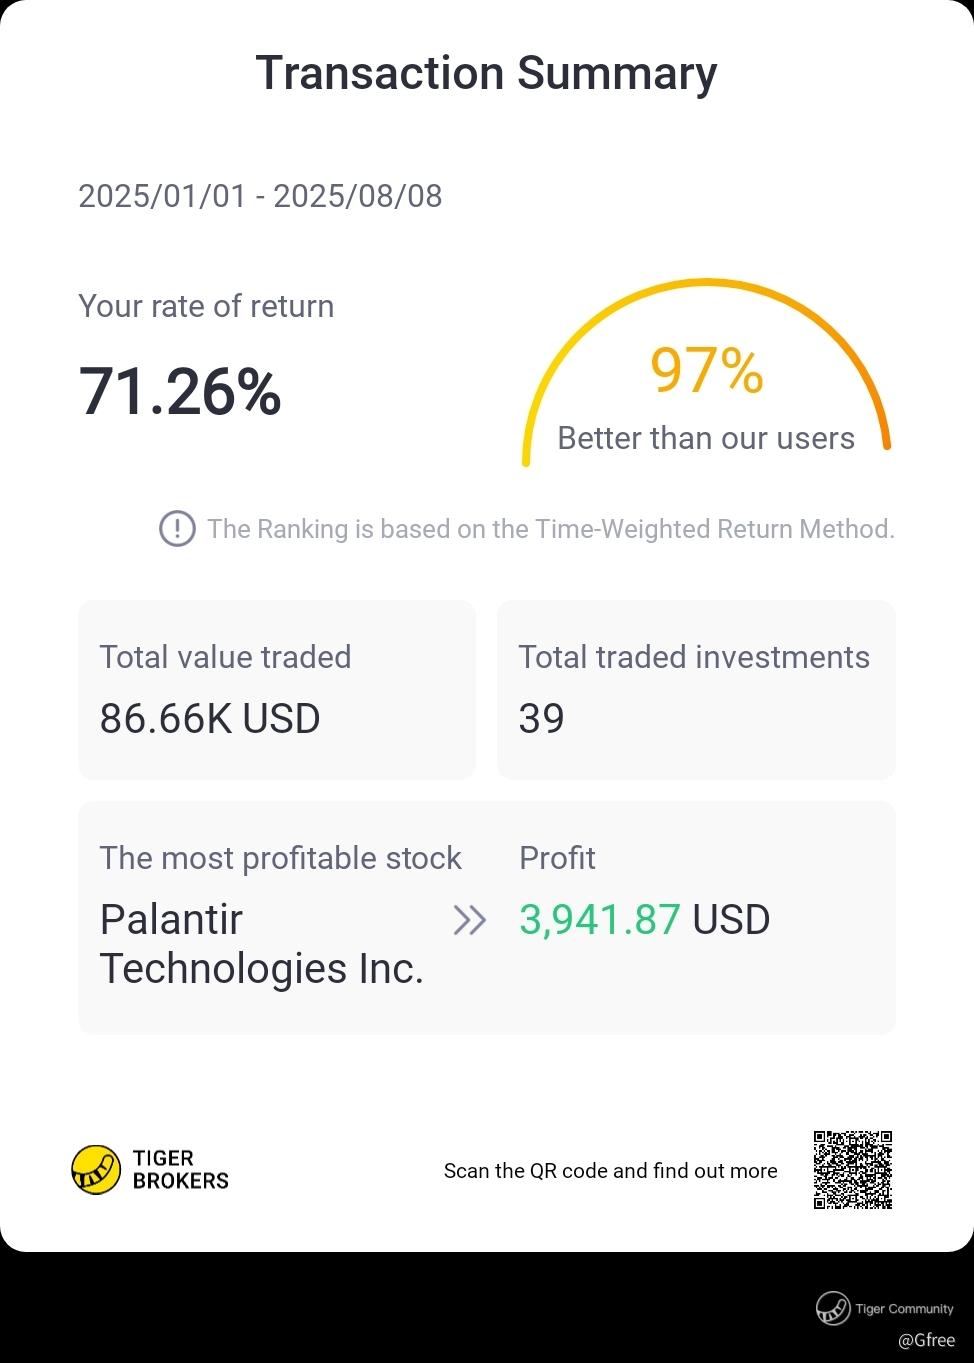Click the @Gfree username tag
This screenshot has width=974, height=1363.
(926, 1340)
